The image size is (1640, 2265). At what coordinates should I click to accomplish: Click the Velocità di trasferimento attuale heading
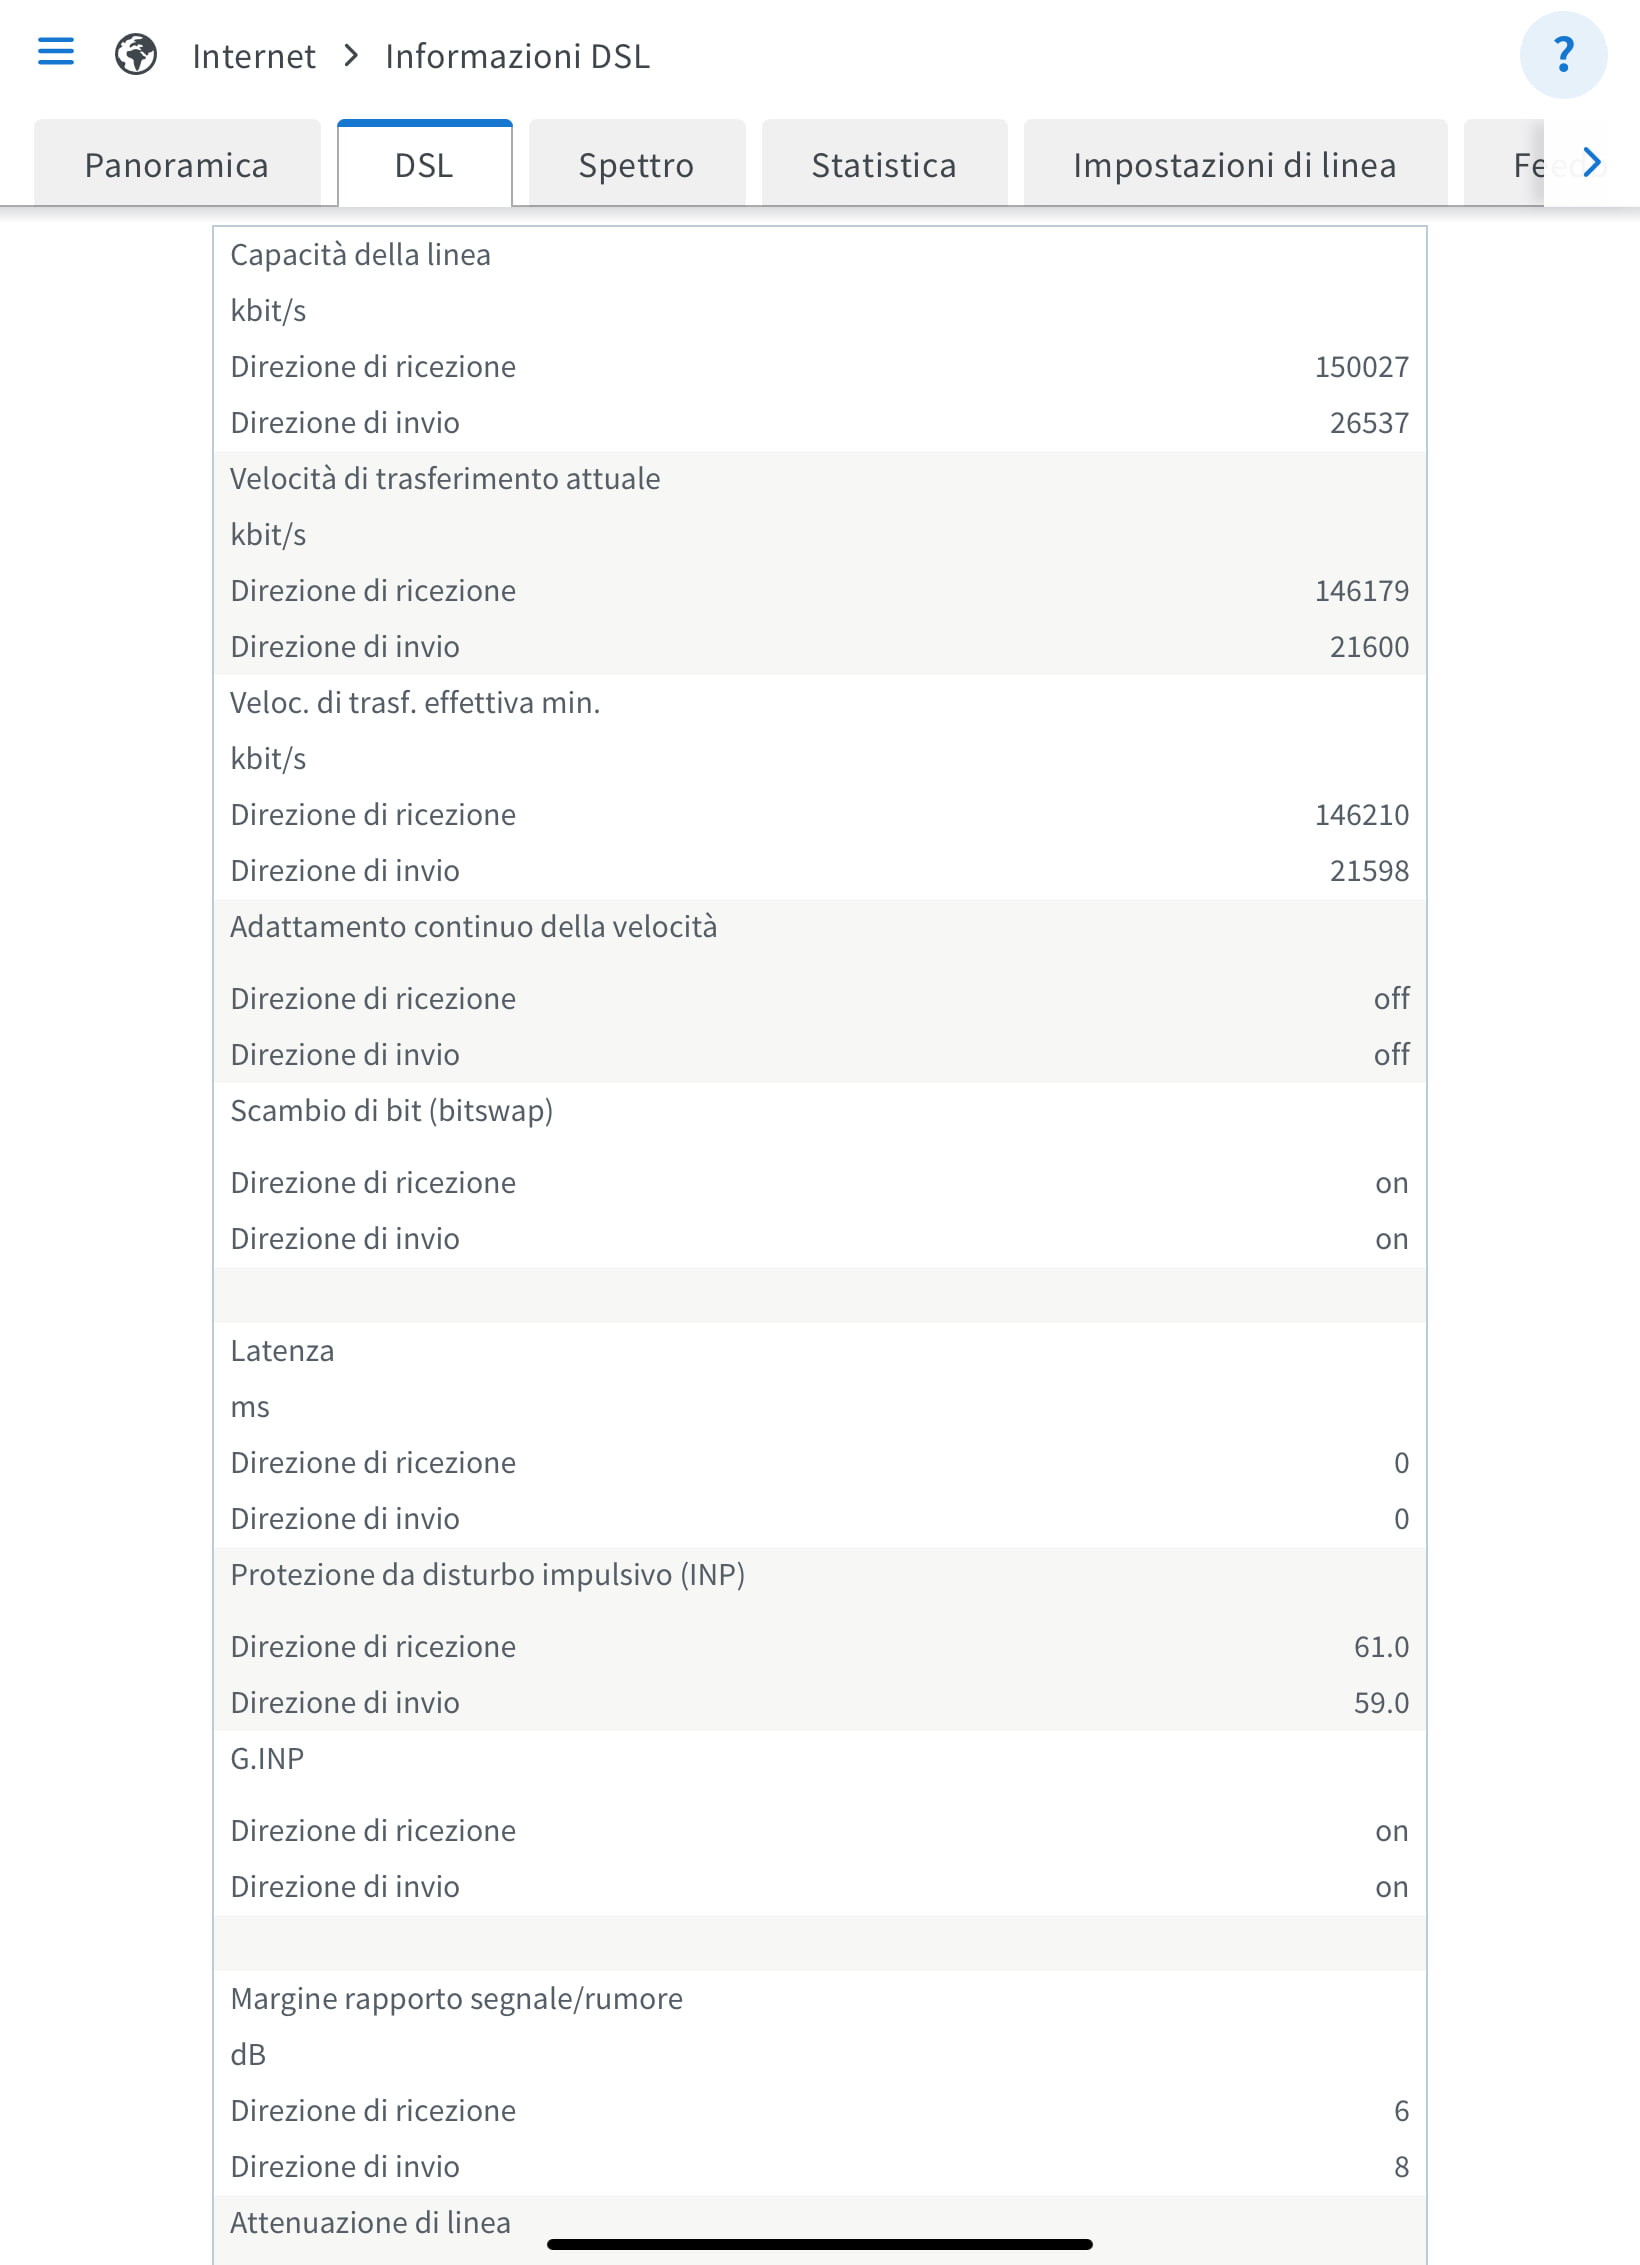coord(445,479)
